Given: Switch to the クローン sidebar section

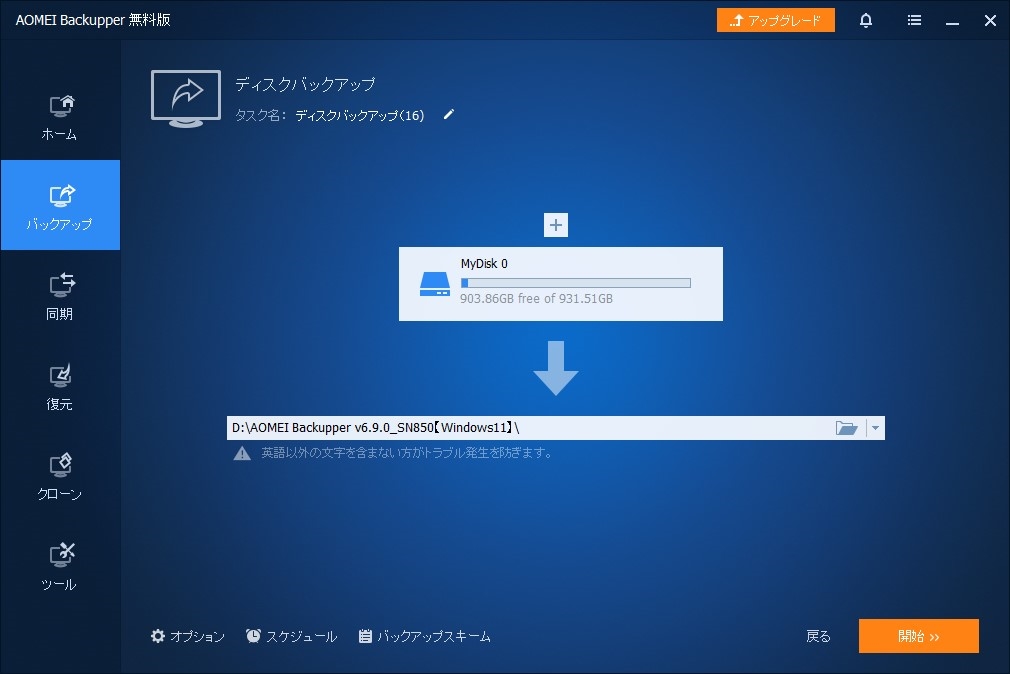Looking at the screenshot, I should coord(60,476).
